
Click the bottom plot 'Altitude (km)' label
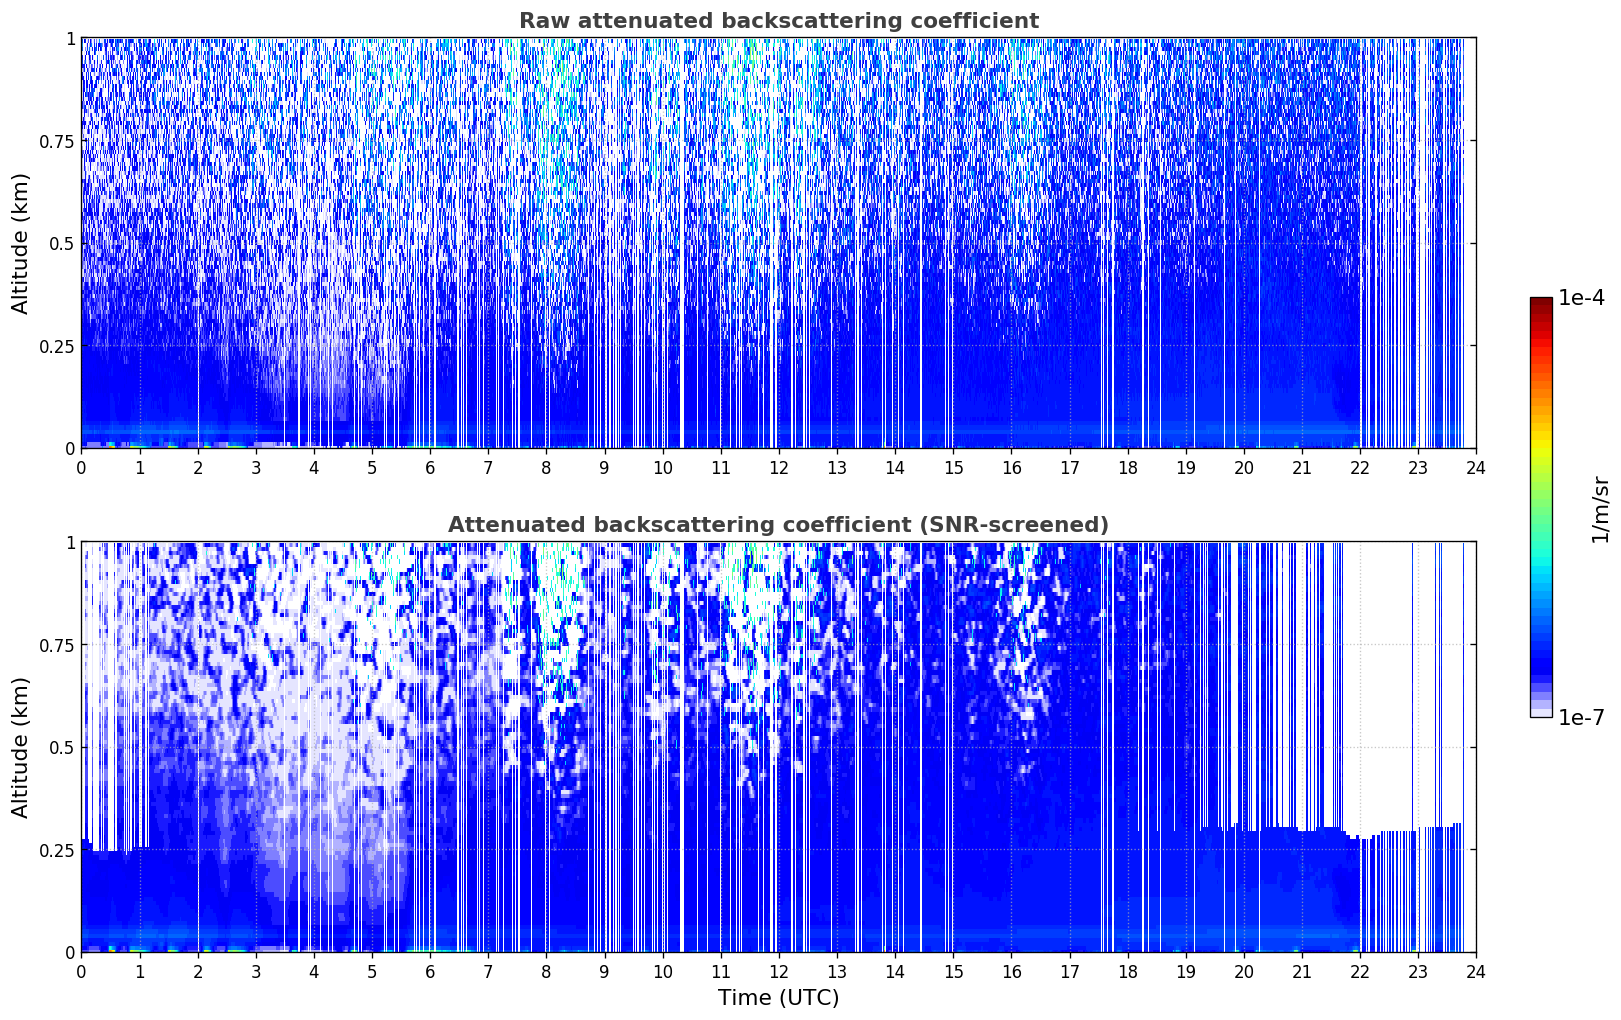click(21, 747)
